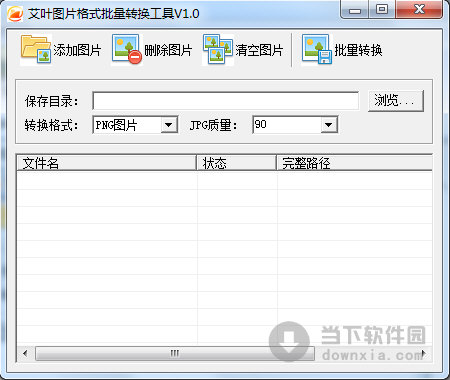Click the scrollbar right arrow
This screenshot has height=380, width=450.
click(424, 353)
